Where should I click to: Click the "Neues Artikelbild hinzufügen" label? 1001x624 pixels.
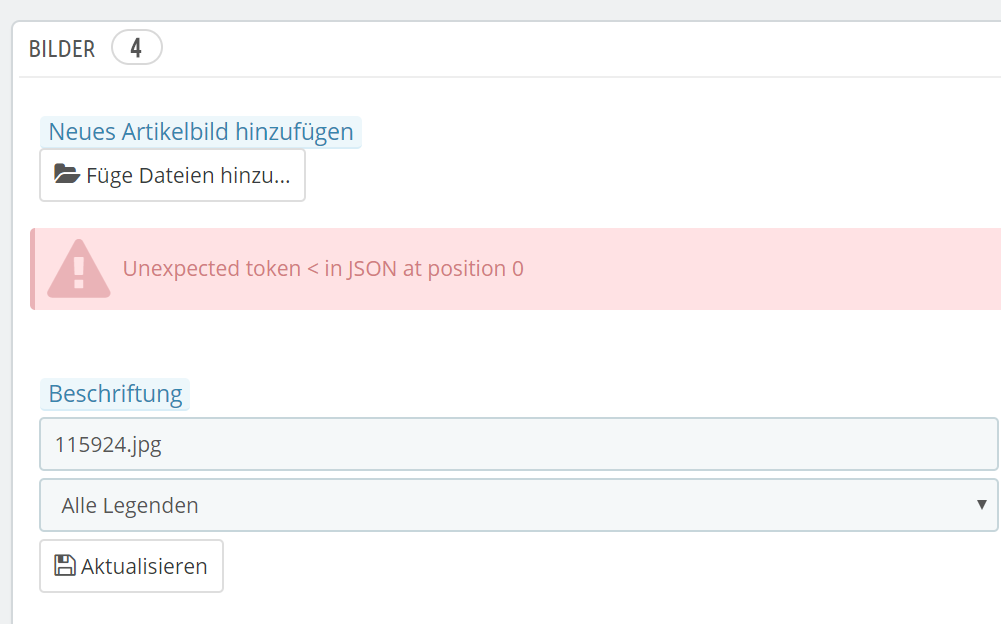point(200,132)
